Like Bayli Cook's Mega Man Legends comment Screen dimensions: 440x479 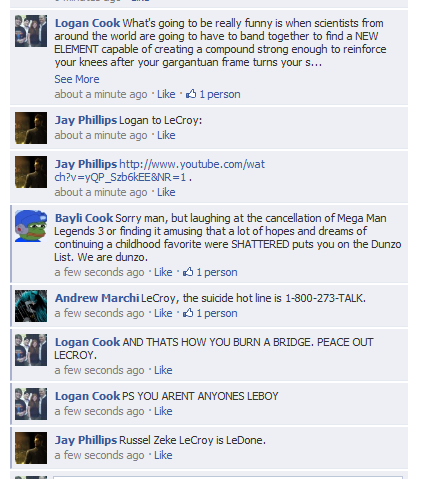point(163,272)
